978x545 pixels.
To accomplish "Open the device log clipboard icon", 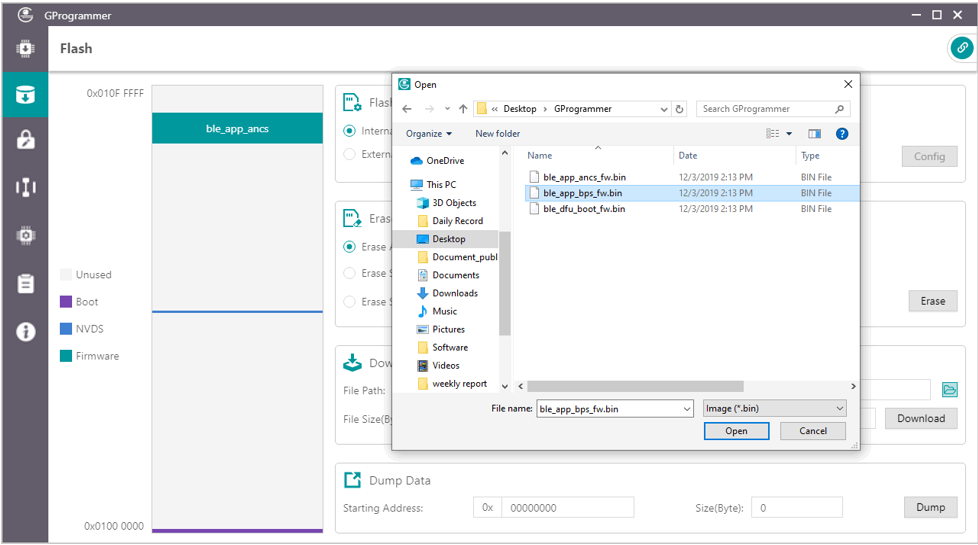I will coord(25,283).
